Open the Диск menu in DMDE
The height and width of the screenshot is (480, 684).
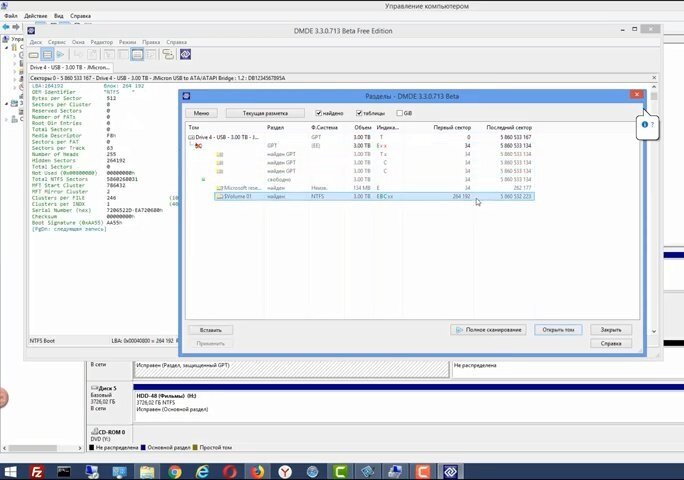pyautogui.click(x=36, y=42)
